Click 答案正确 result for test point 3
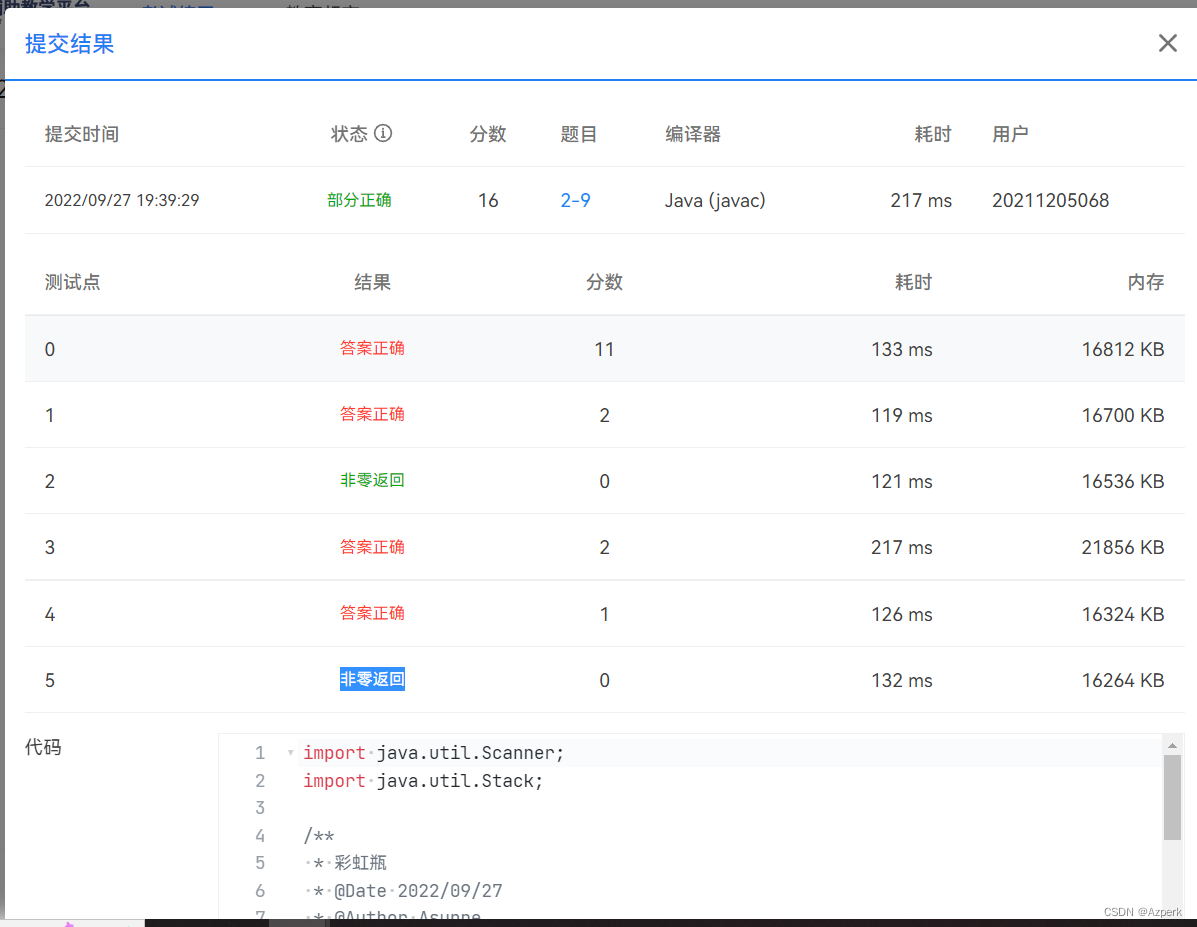This screenshot has width=1197, height=927. click(x=372, y=547)
